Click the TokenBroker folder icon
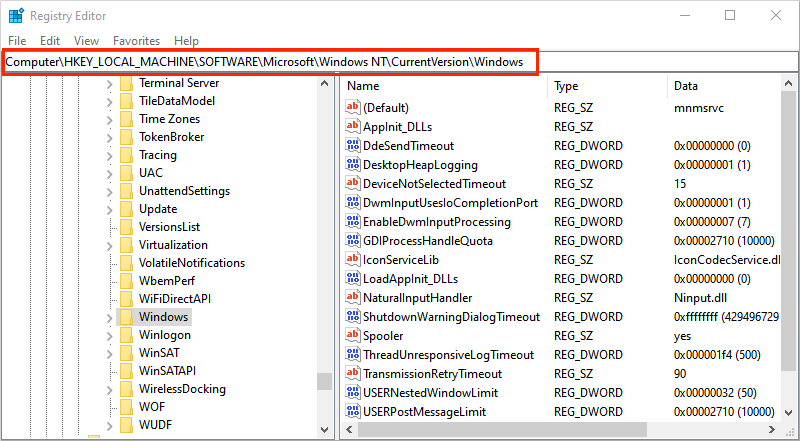Image resolution: width=800 pixels, height=441 pixels. point(126,137)
